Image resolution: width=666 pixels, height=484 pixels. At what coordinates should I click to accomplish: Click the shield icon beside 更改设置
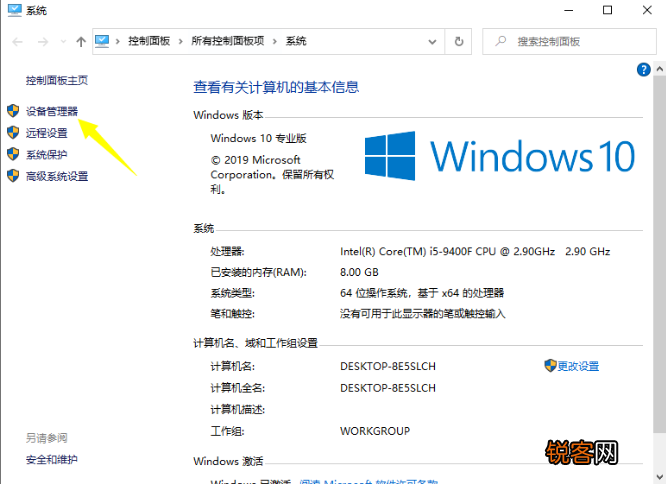(x=550, y=366)
